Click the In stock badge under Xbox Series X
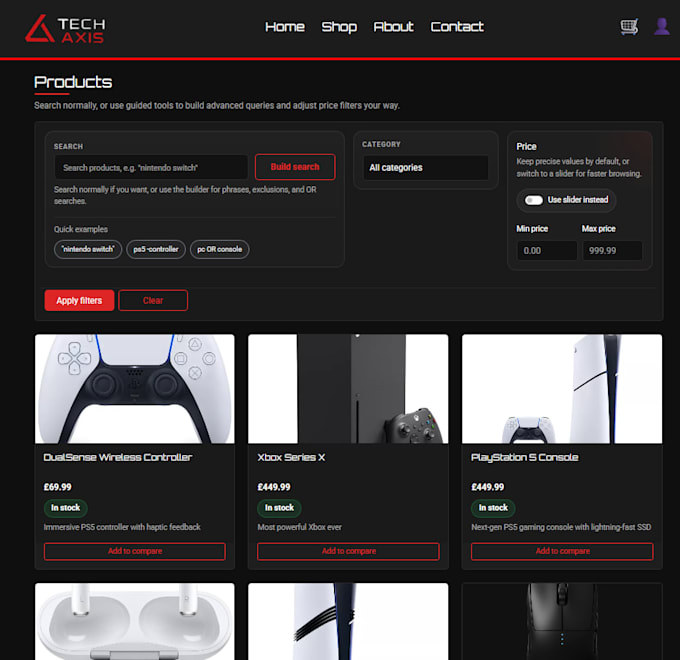The height and width of the screenshot is (660, 680). tap(279, 508)
